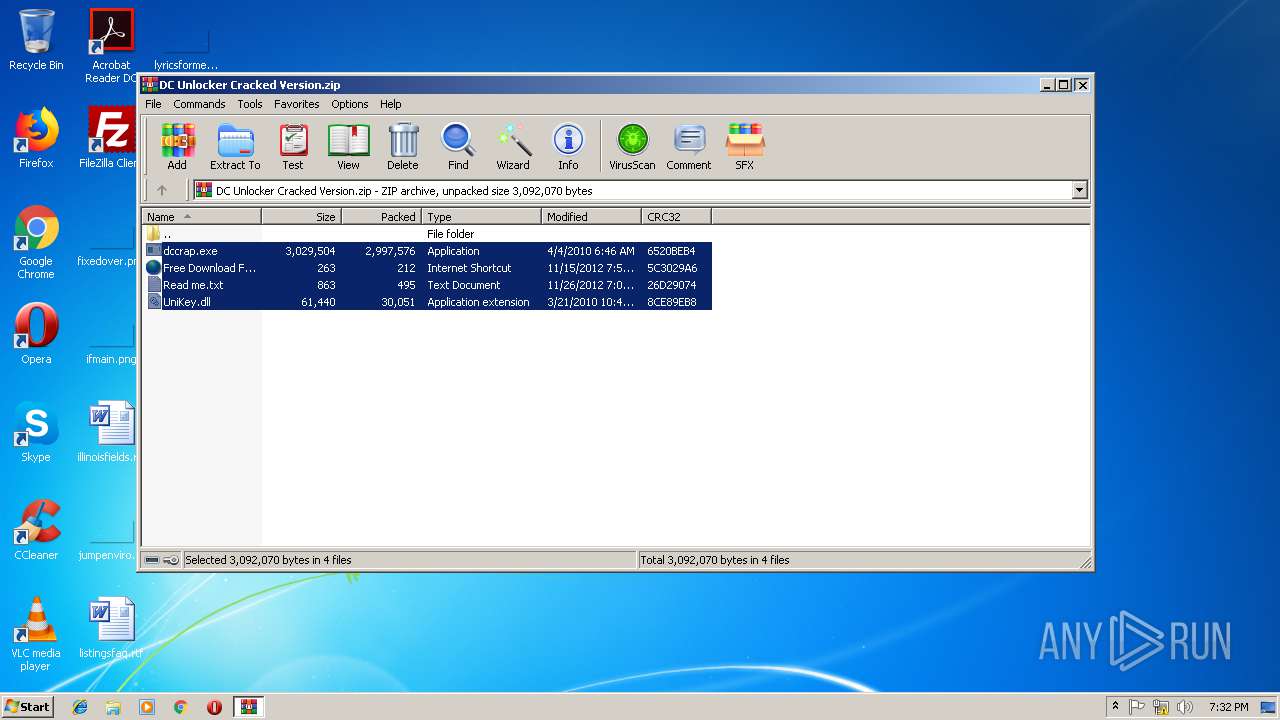Open the Find magnifier tool
This screenshot has height=720, width=1280.
click(458, 147)
